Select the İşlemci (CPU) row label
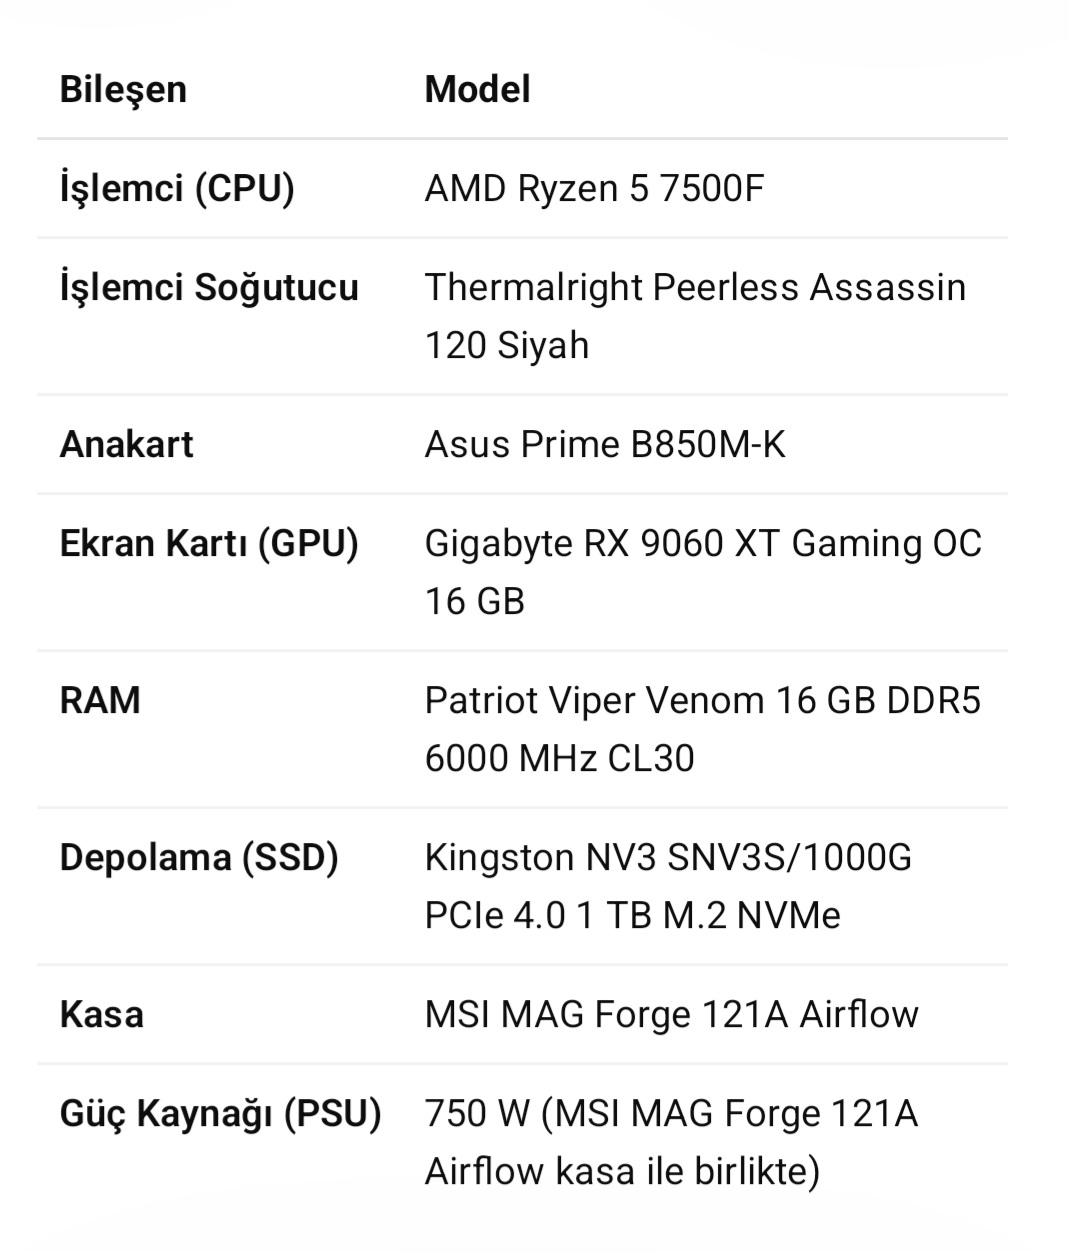The width and height of the screenshot is (1069, 1251). click(177, 188)
